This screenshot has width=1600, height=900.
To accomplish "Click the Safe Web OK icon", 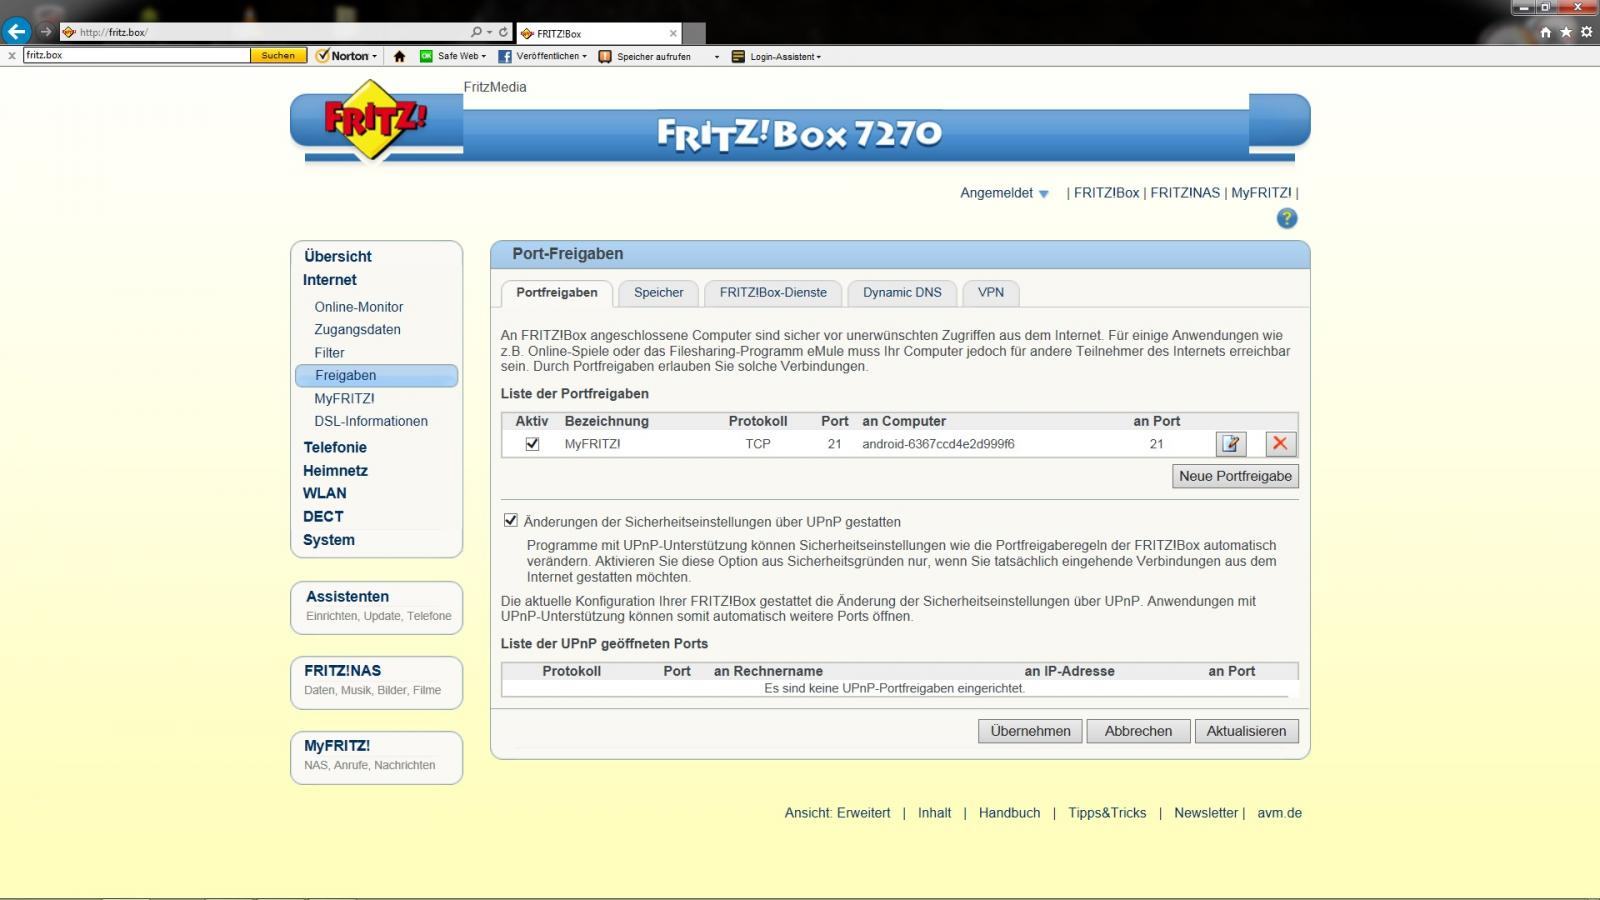I will (x=427, y=56).
